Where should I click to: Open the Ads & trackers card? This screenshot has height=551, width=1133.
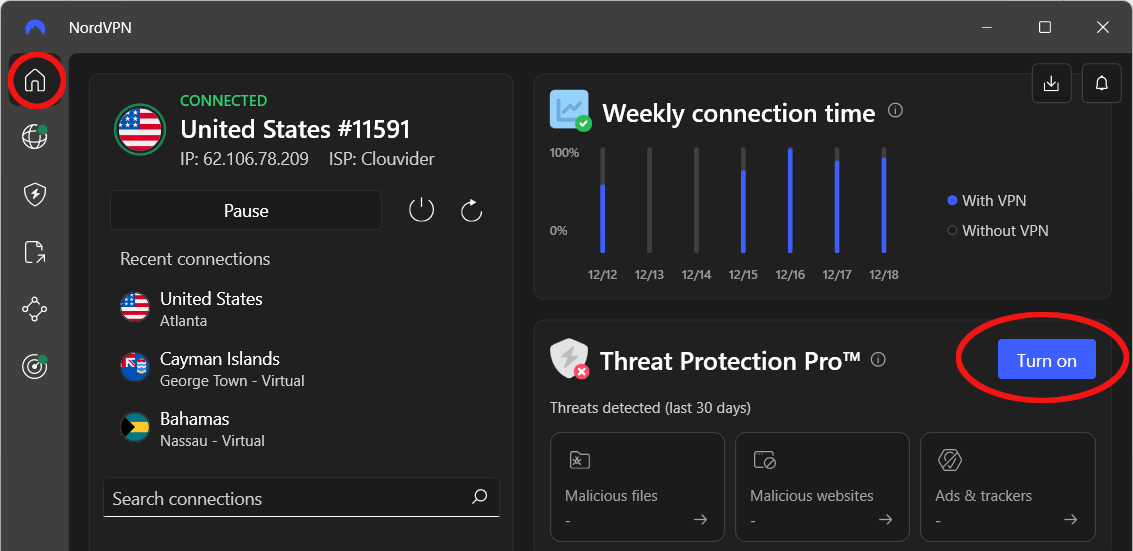(x=1007, y=487)
